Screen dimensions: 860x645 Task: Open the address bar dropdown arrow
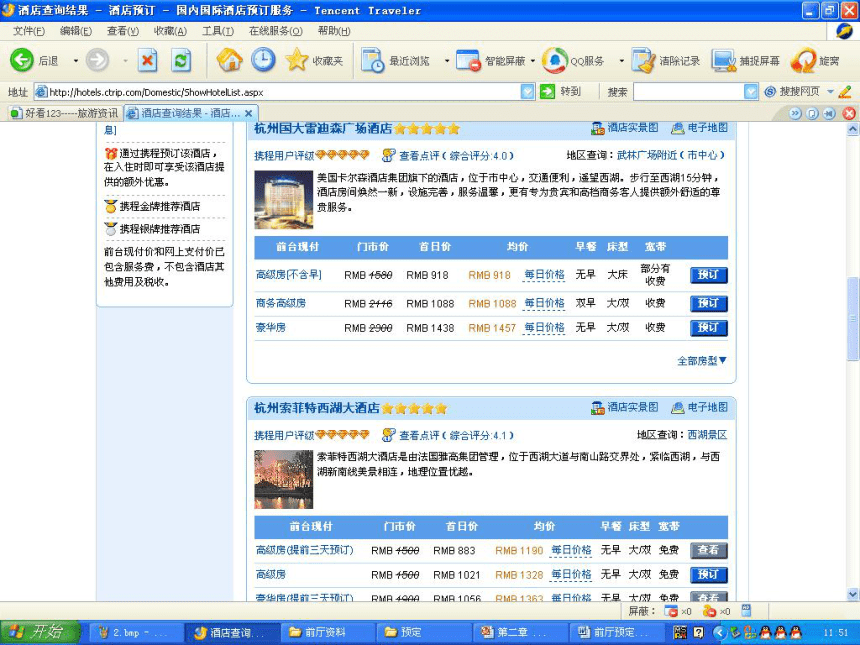pos(527,92)
